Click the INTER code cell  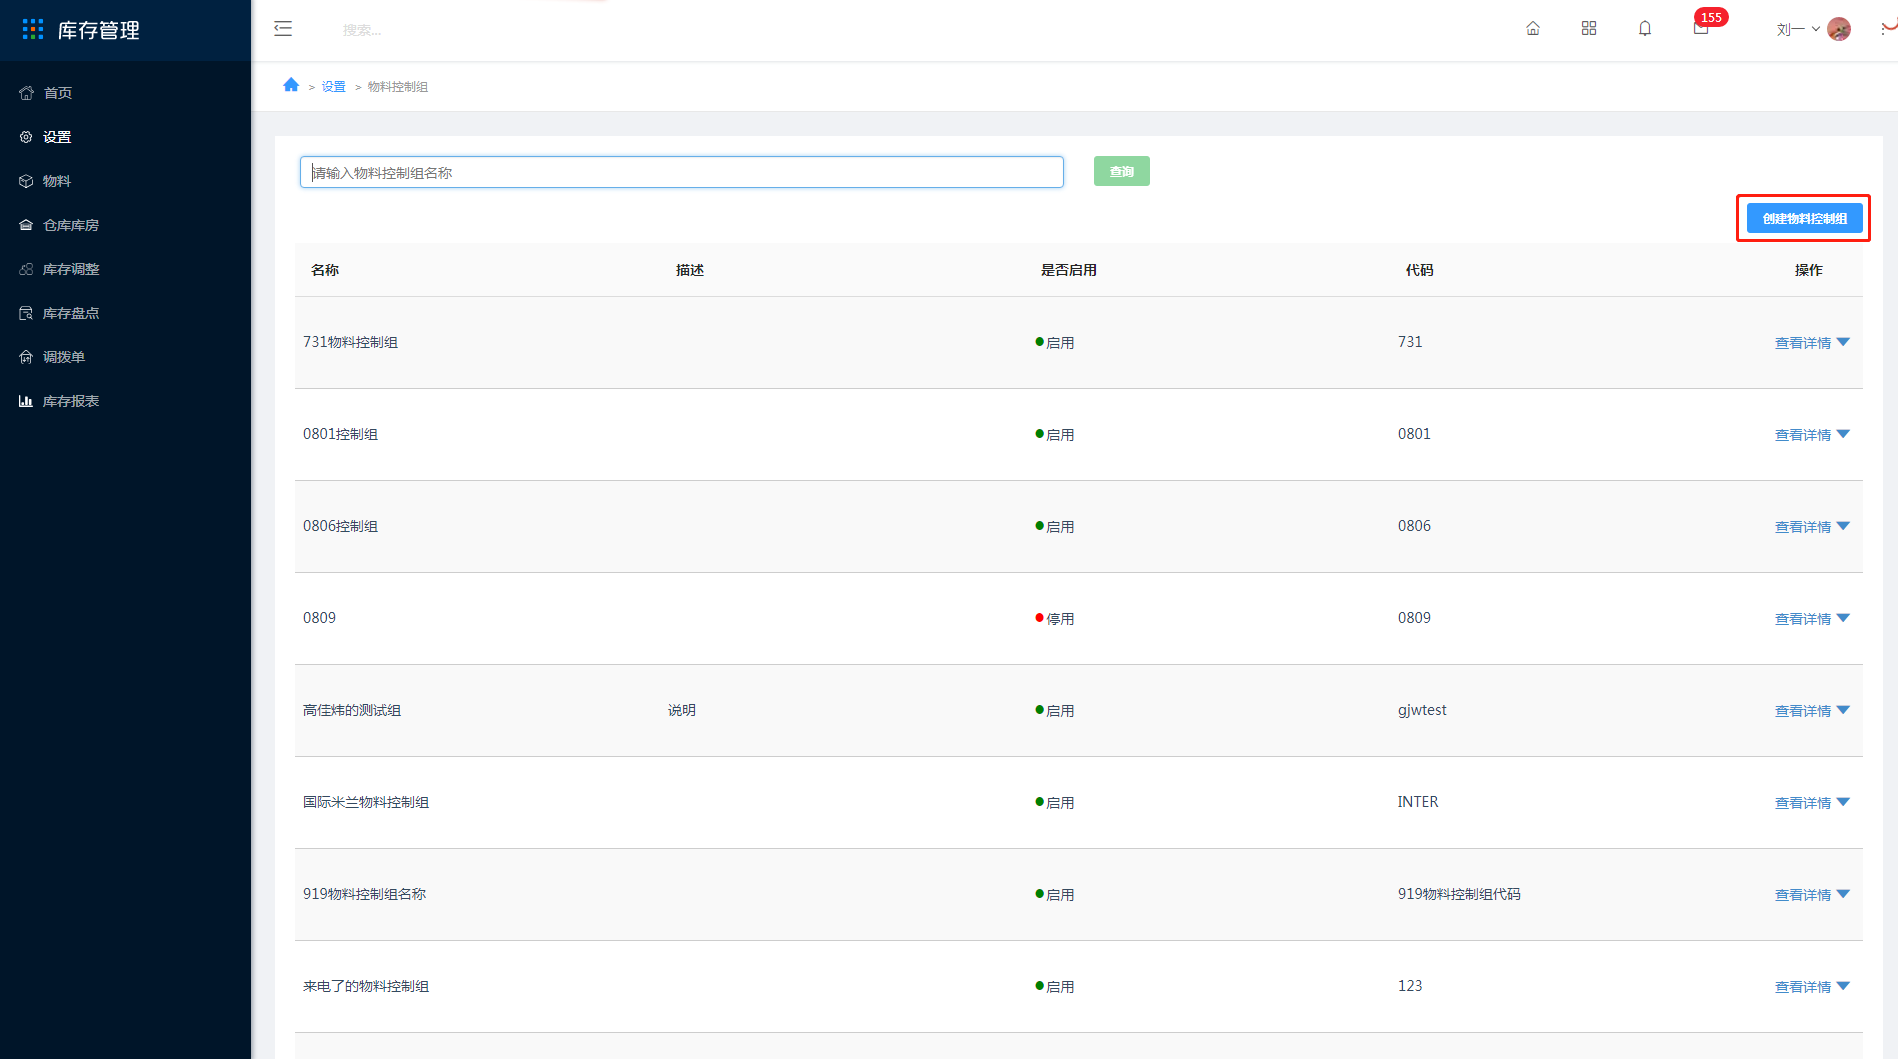[1418, 802]
